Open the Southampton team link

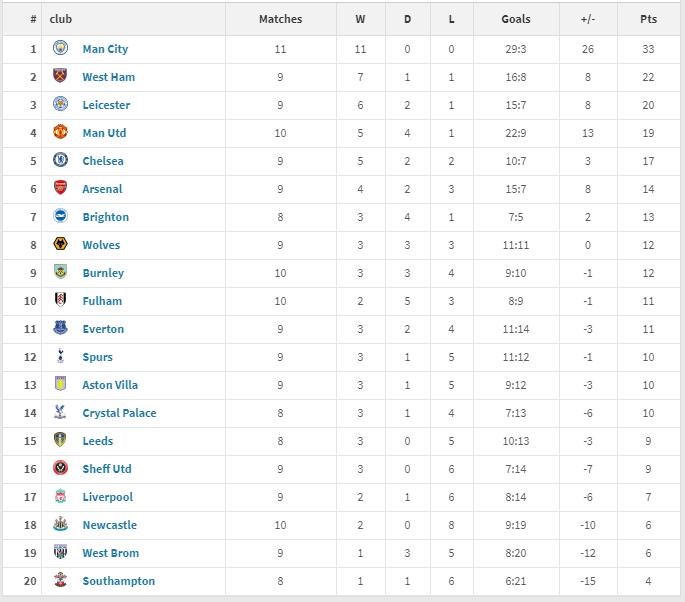(x=118, y=581)
